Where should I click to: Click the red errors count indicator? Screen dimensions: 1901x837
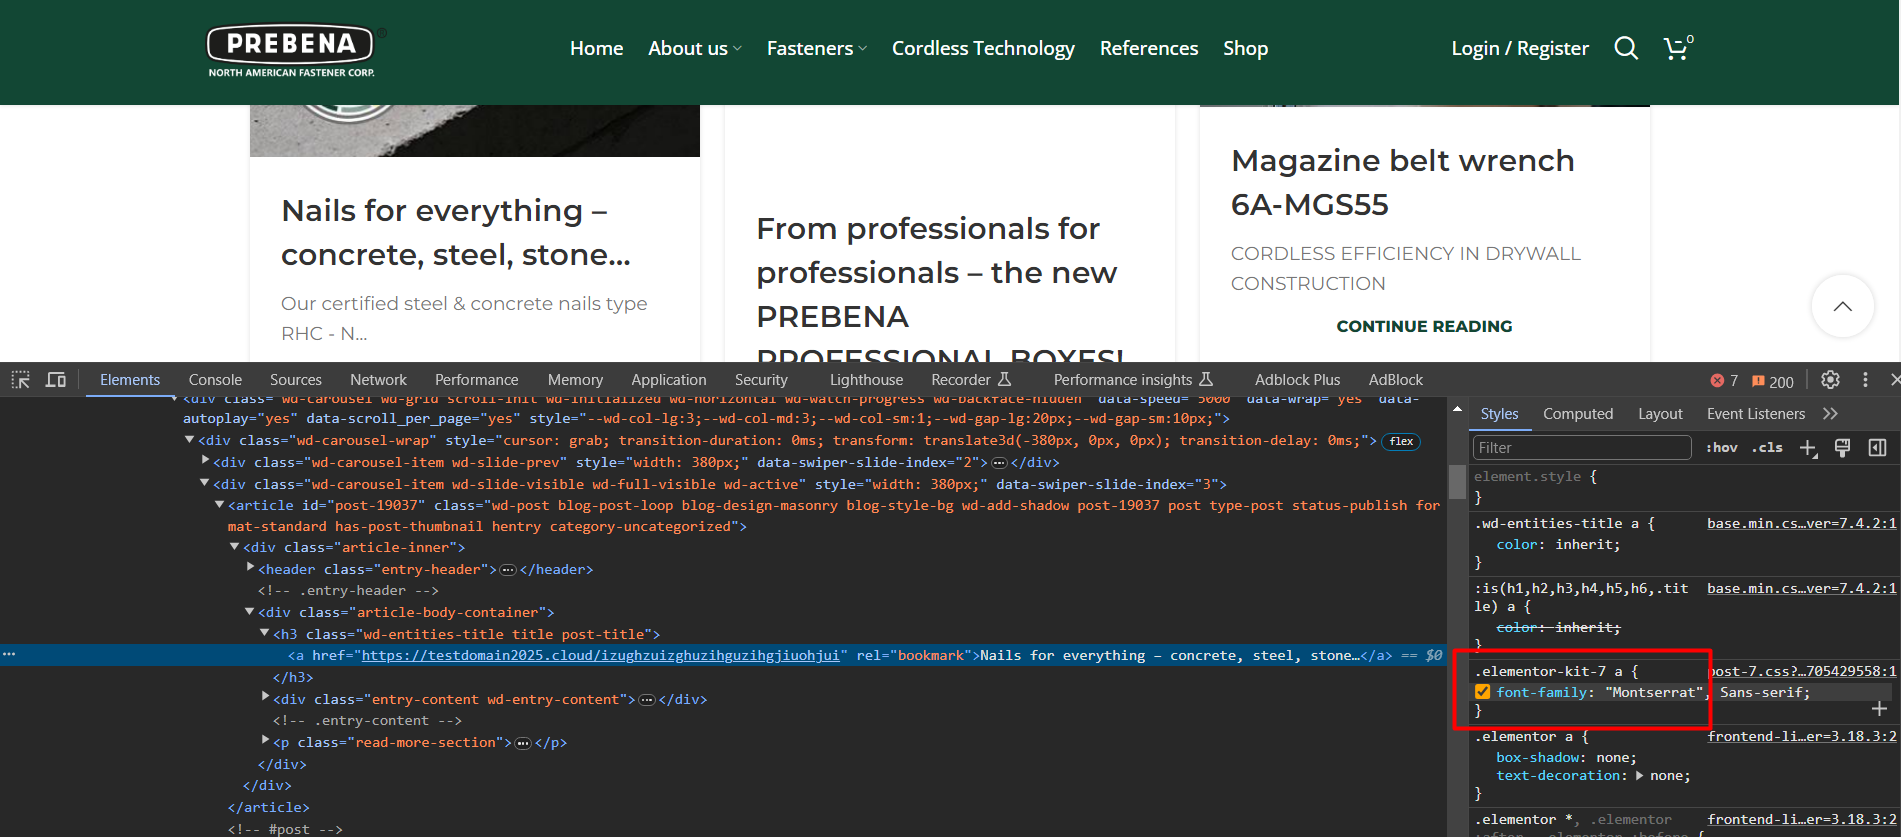[x=1724, y=381]
